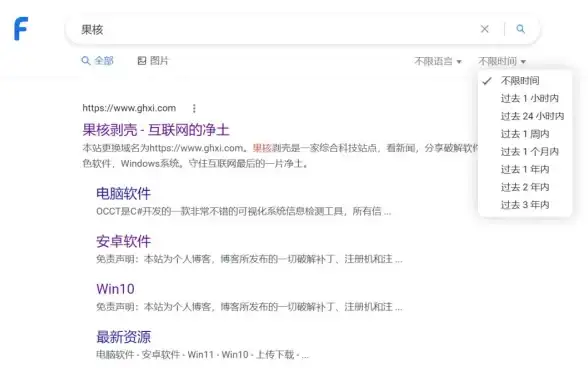Screen dimensions: 588x368
Task: Click the blue F logo
Action: [x=21, y=29]
